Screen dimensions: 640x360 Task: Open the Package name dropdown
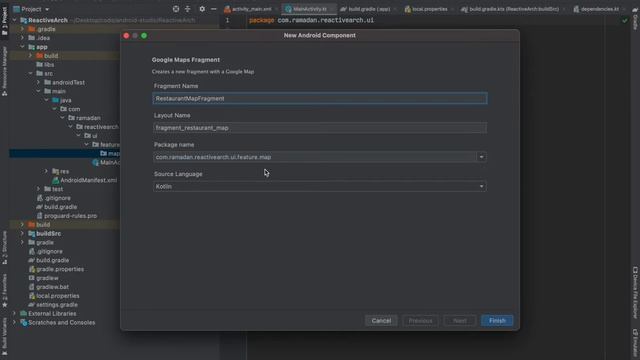pyautogui.click(x=481, y=157)
